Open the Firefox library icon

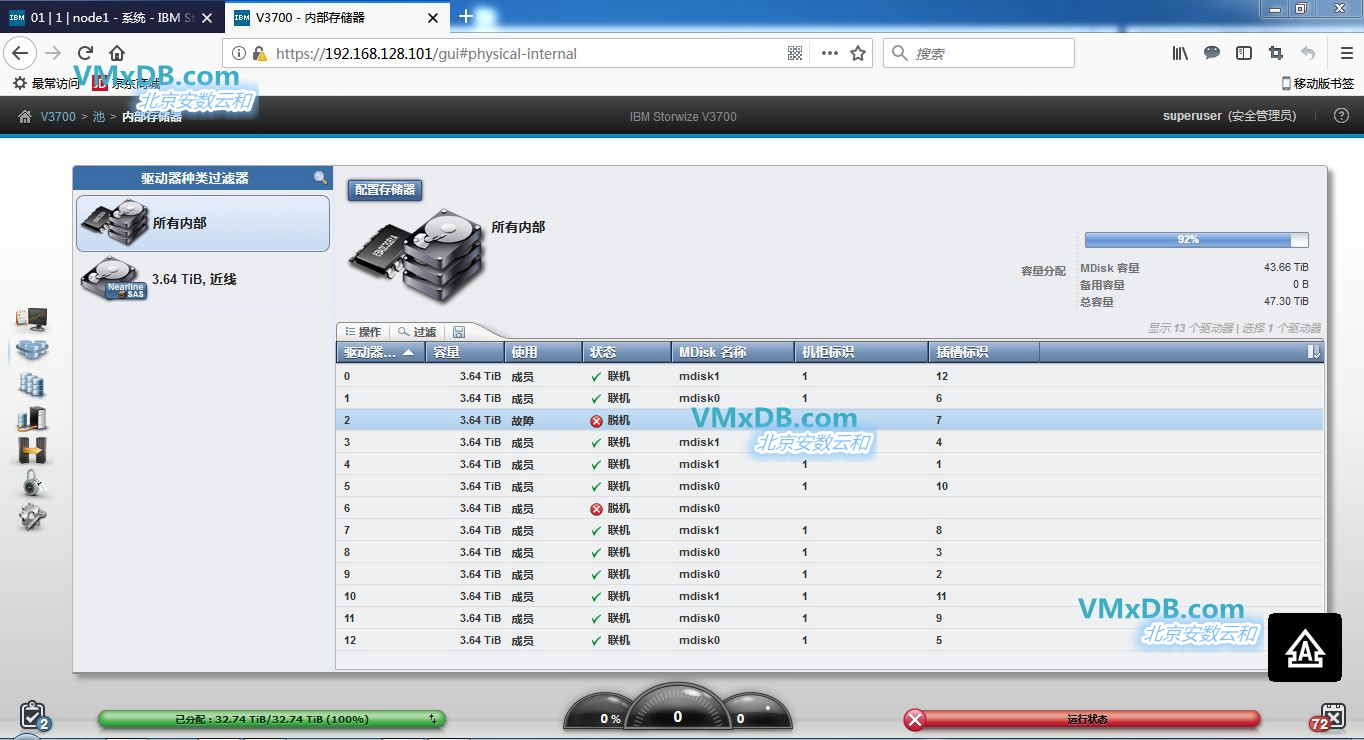coord(1180,53)
